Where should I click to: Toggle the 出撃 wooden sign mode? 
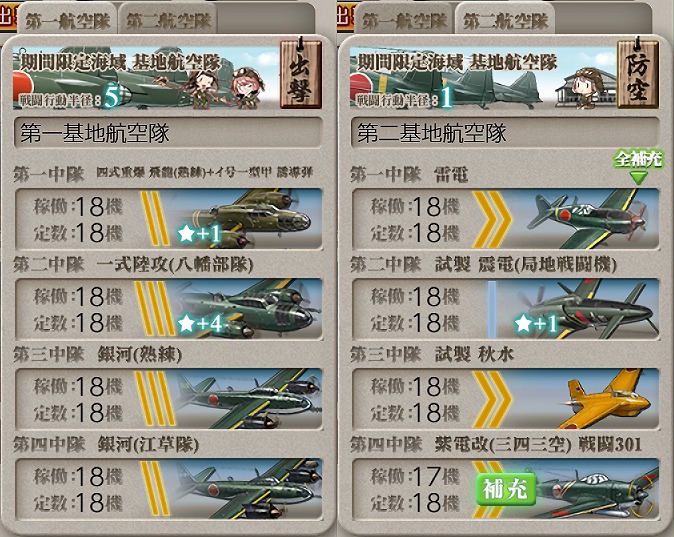(300, 73)
